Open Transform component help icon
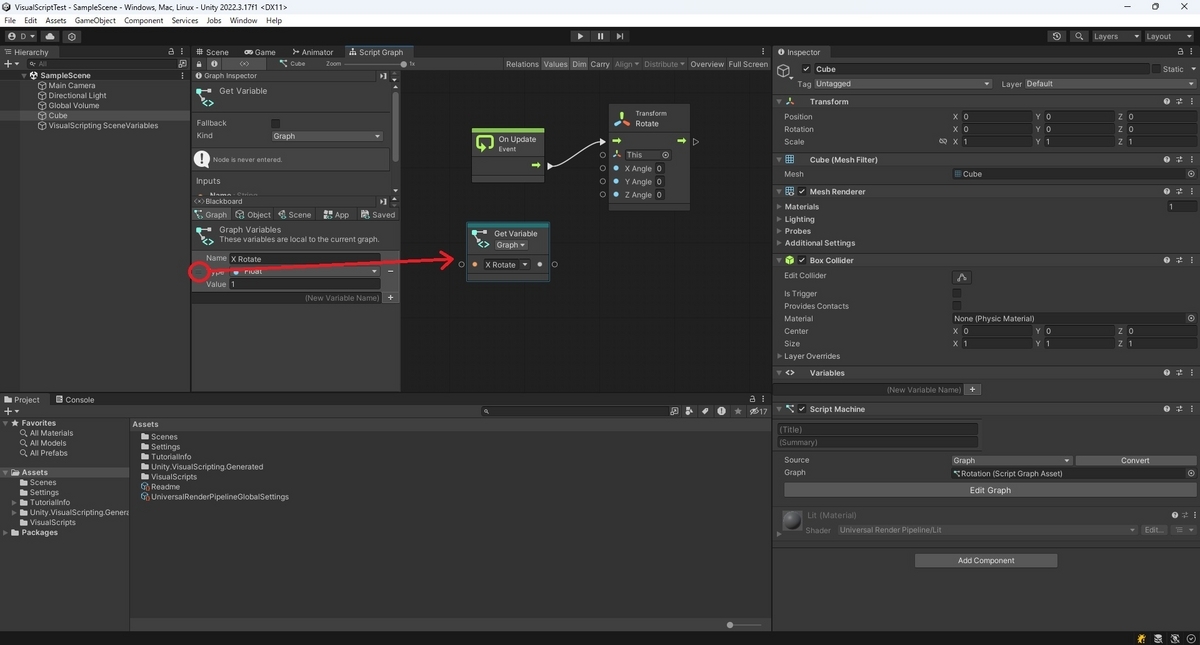The image size is (1200, 645). point(1167,102)
